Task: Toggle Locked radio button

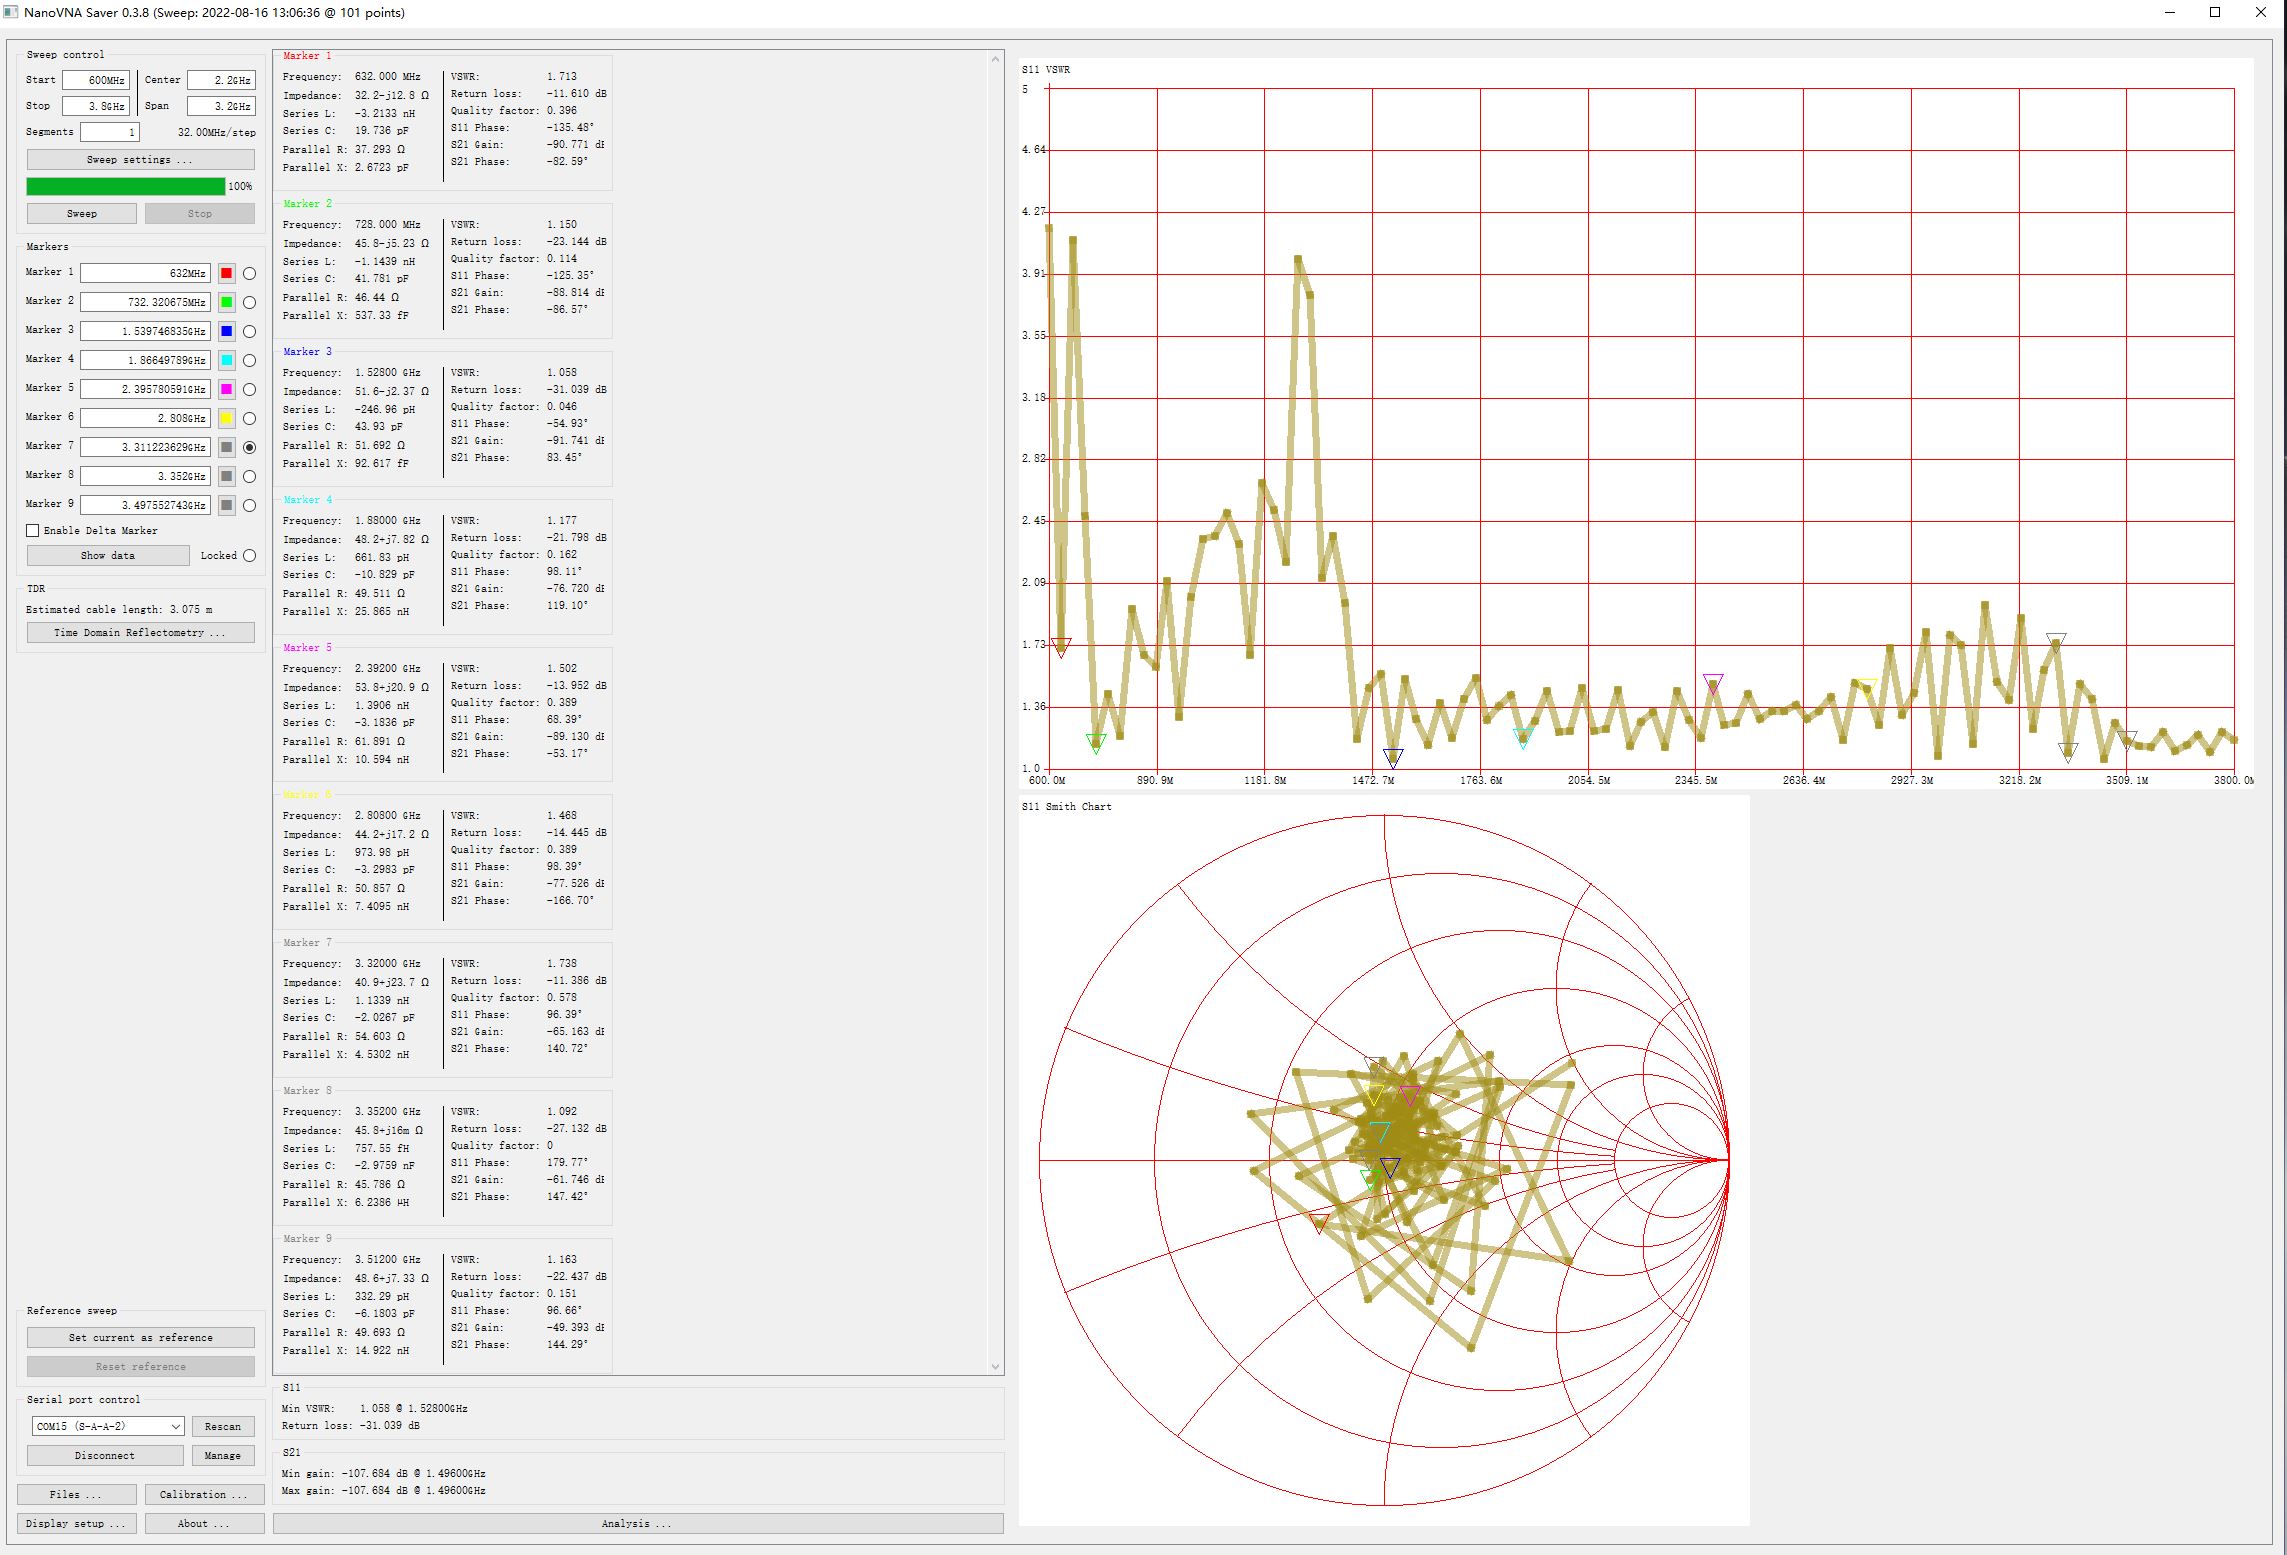Action: (249, 556)
